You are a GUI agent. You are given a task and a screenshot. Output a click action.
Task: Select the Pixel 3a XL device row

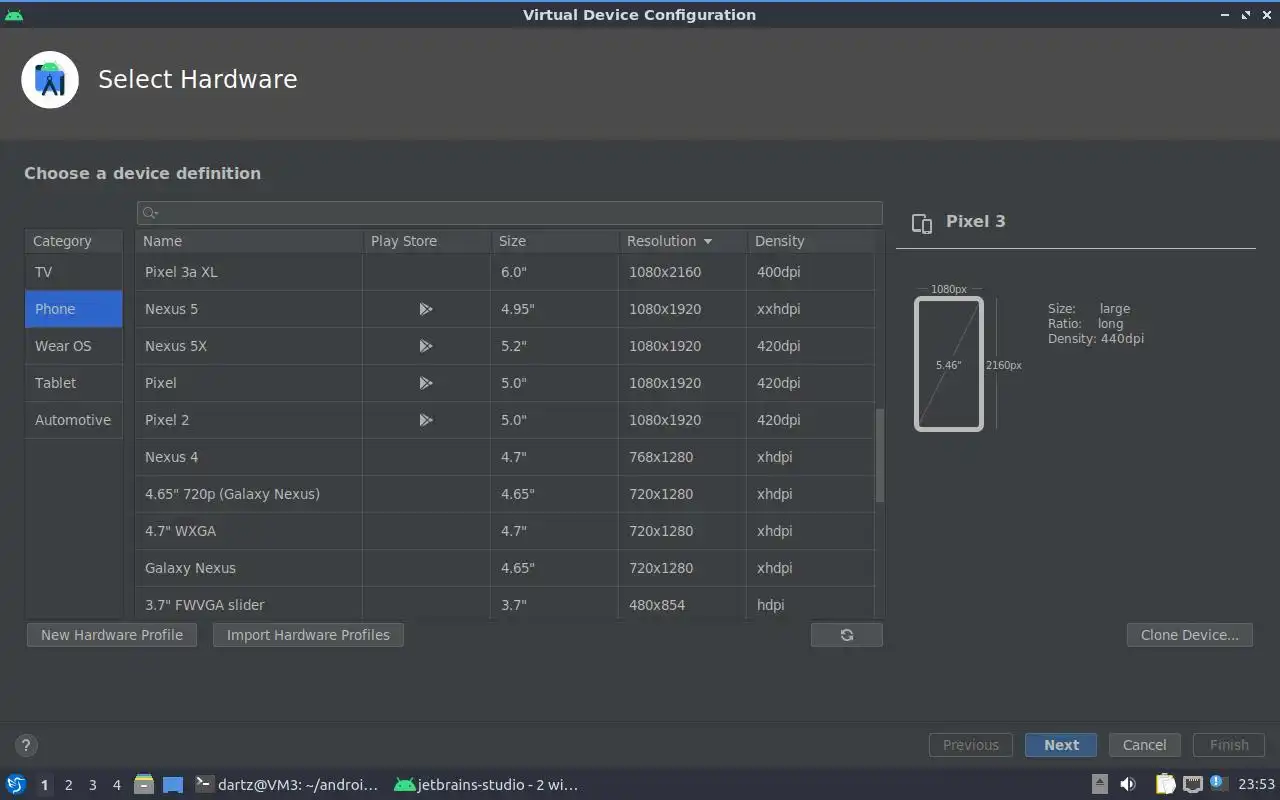click(505, 272)
